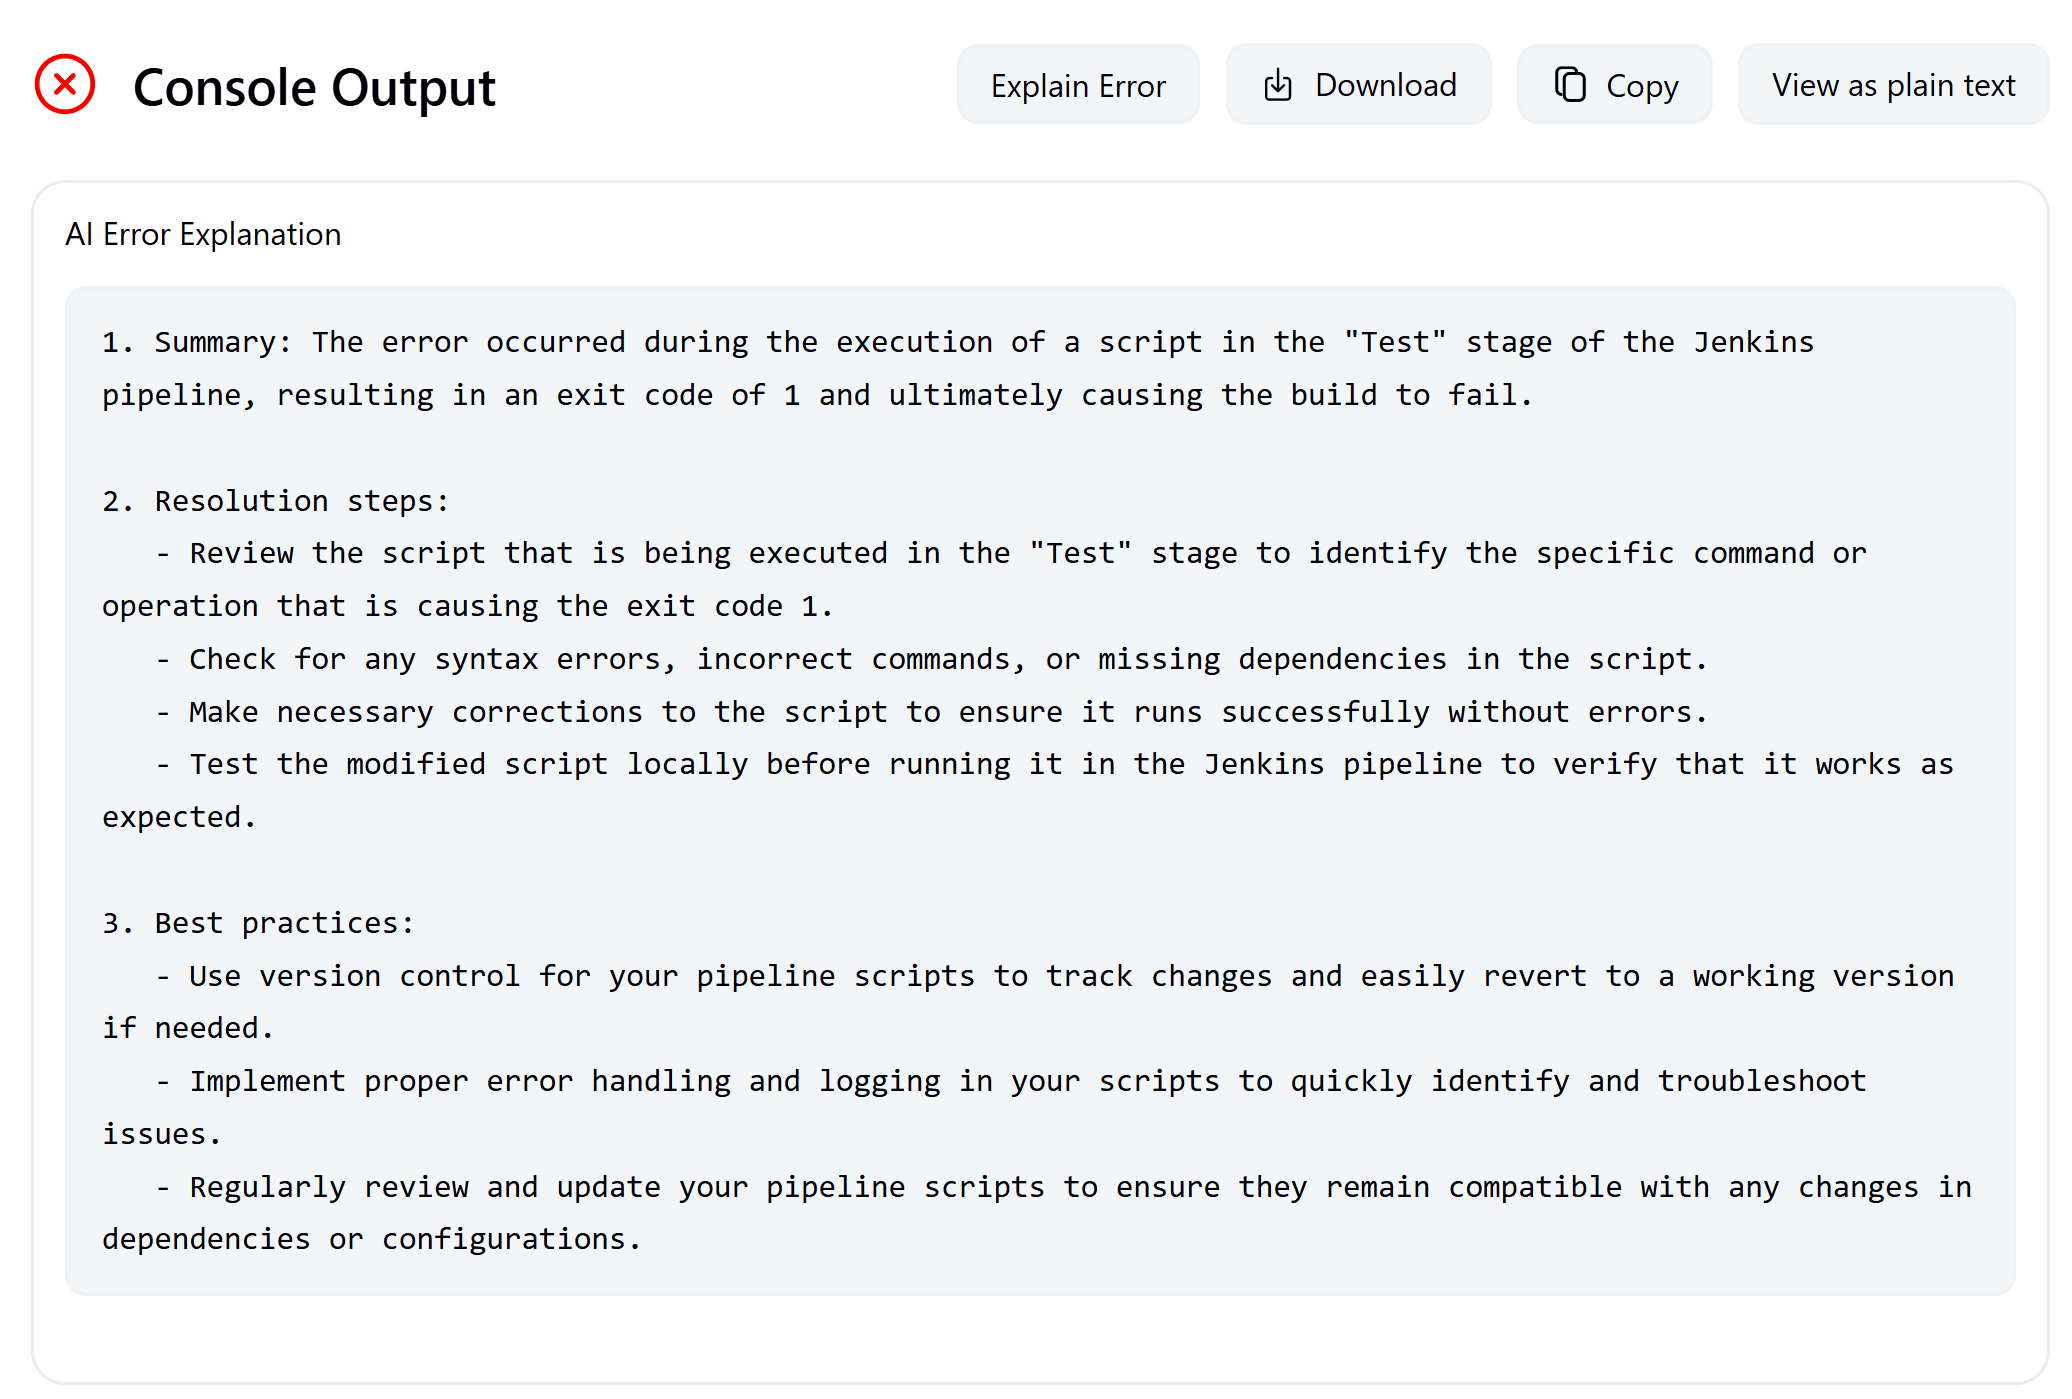Click the copy clipboard icon

click(x=1570, y=86)
